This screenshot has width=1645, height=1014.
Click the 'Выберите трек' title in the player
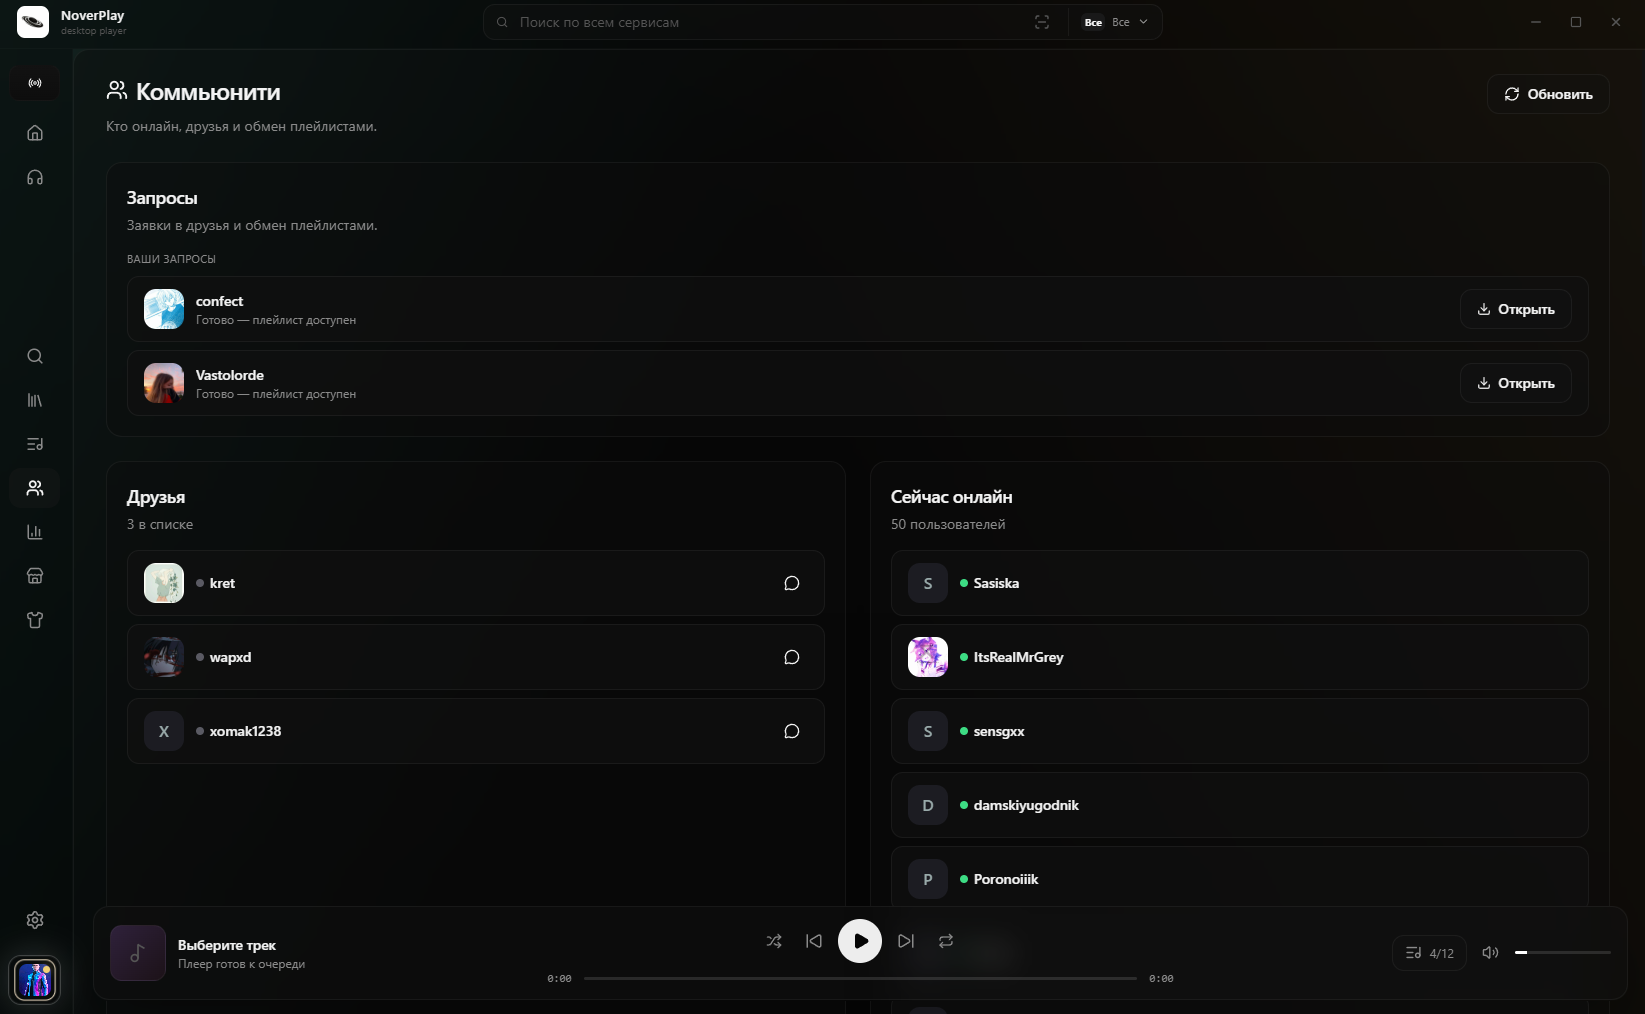pos(227,945)
